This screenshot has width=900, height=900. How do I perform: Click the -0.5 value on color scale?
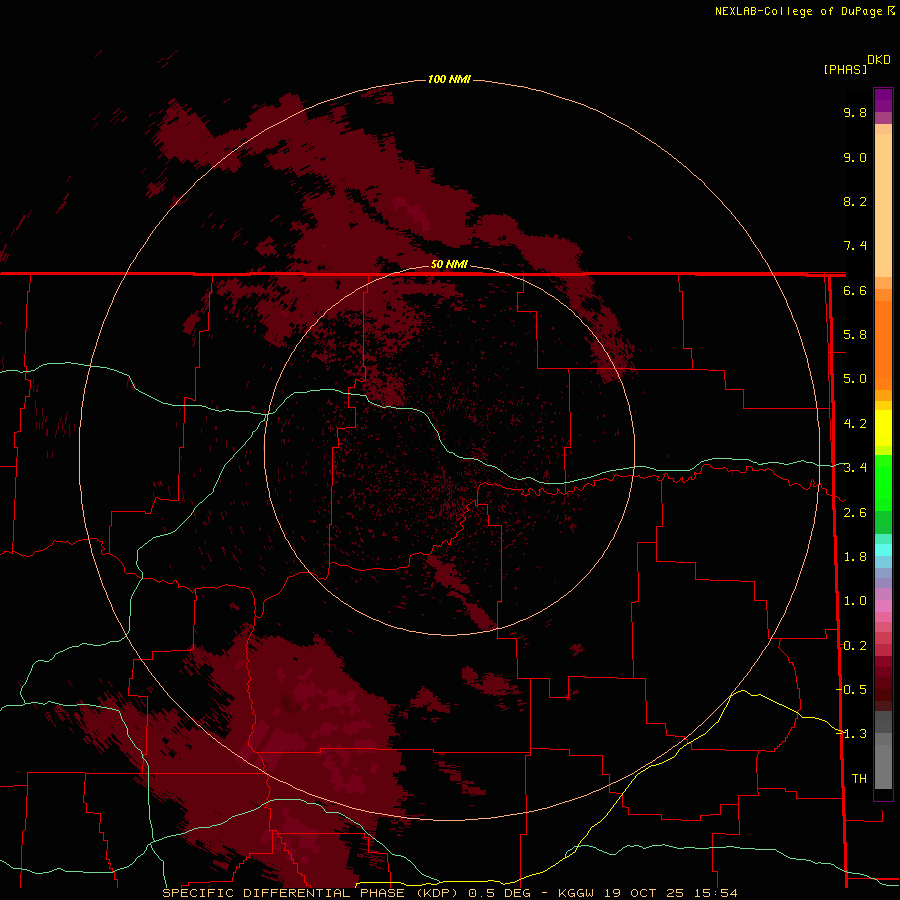coord(852,690)
